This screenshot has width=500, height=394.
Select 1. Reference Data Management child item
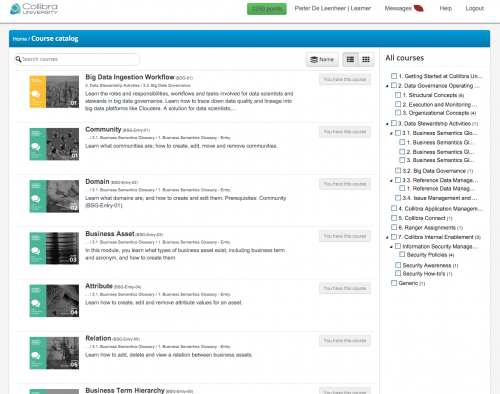click(x=440, y=189)
